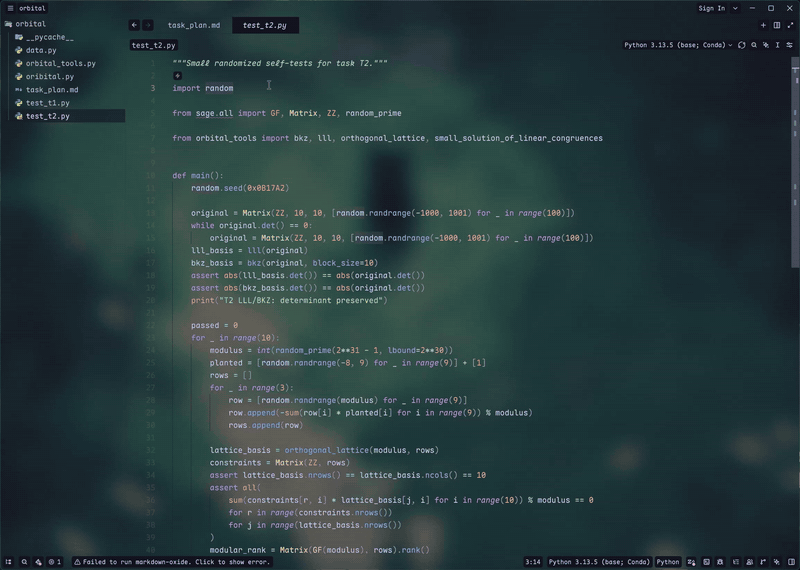Open project search from status bar
Viewport: 800px width, 570px height.
pos(24,562)
